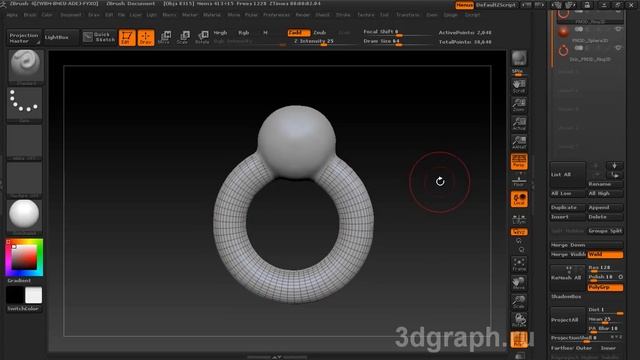Select the Scale transform tool in top shelf

pos(183,37)
